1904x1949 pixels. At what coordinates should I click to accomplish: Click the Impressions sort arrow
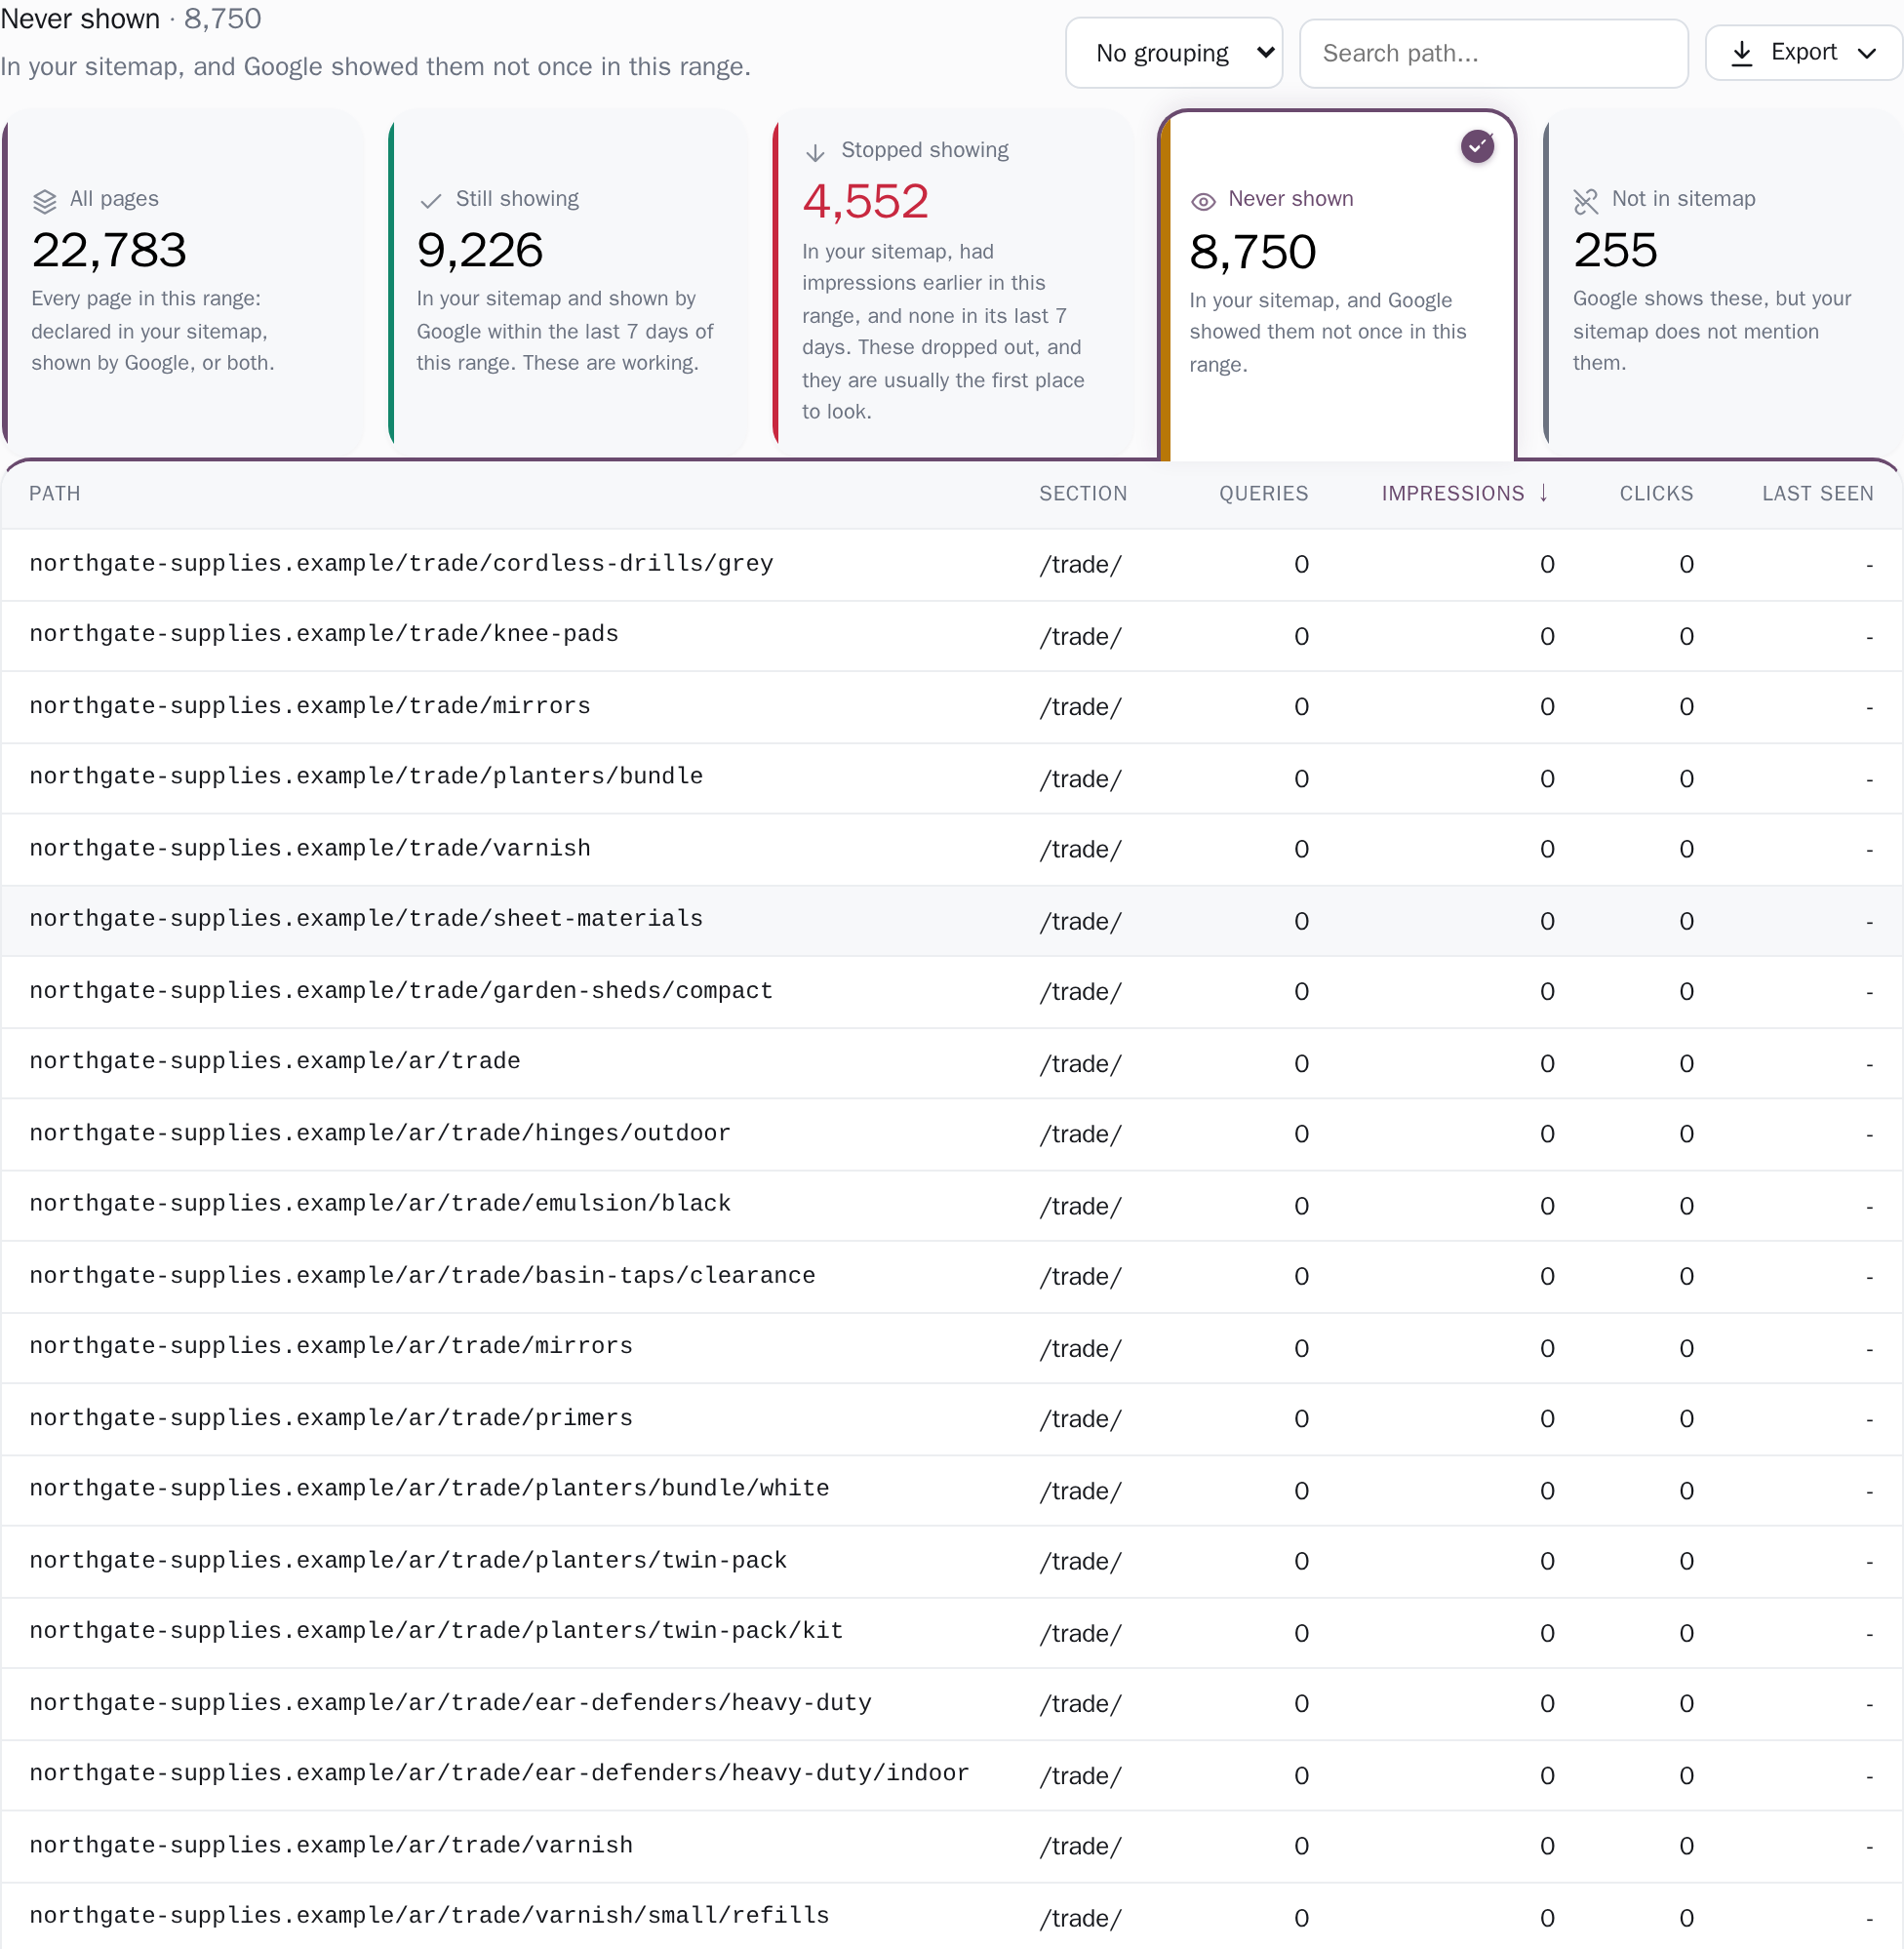click(1544, 492)
